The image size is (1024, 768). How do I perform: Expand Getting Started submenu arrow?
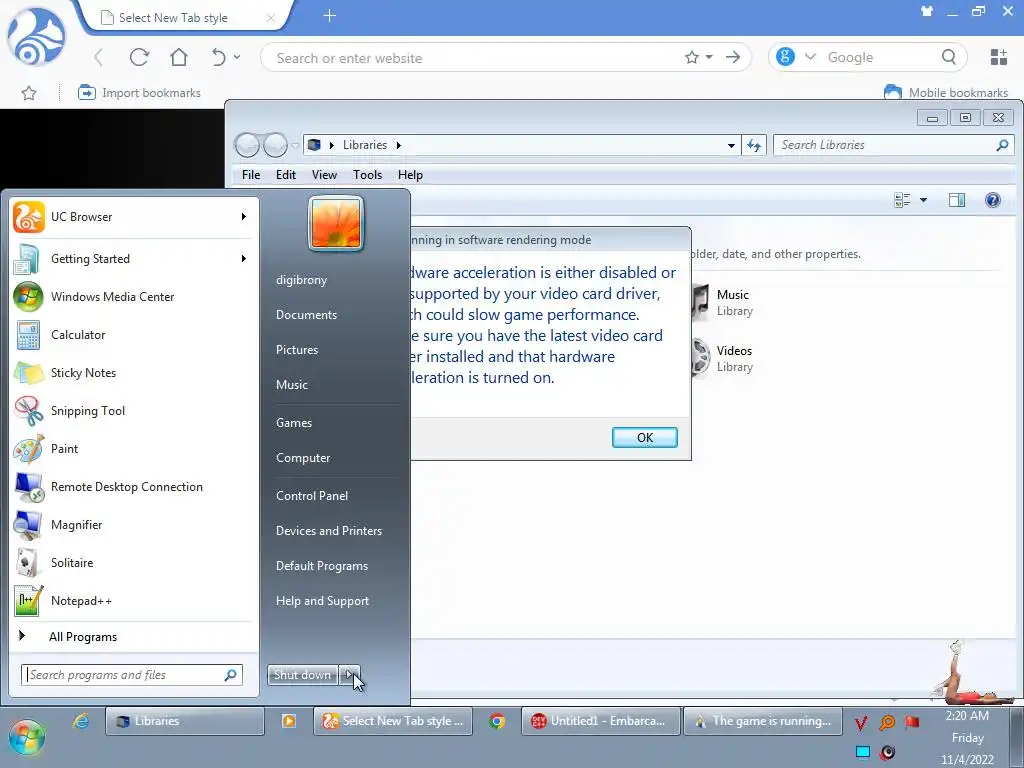[x=244, y=259]
